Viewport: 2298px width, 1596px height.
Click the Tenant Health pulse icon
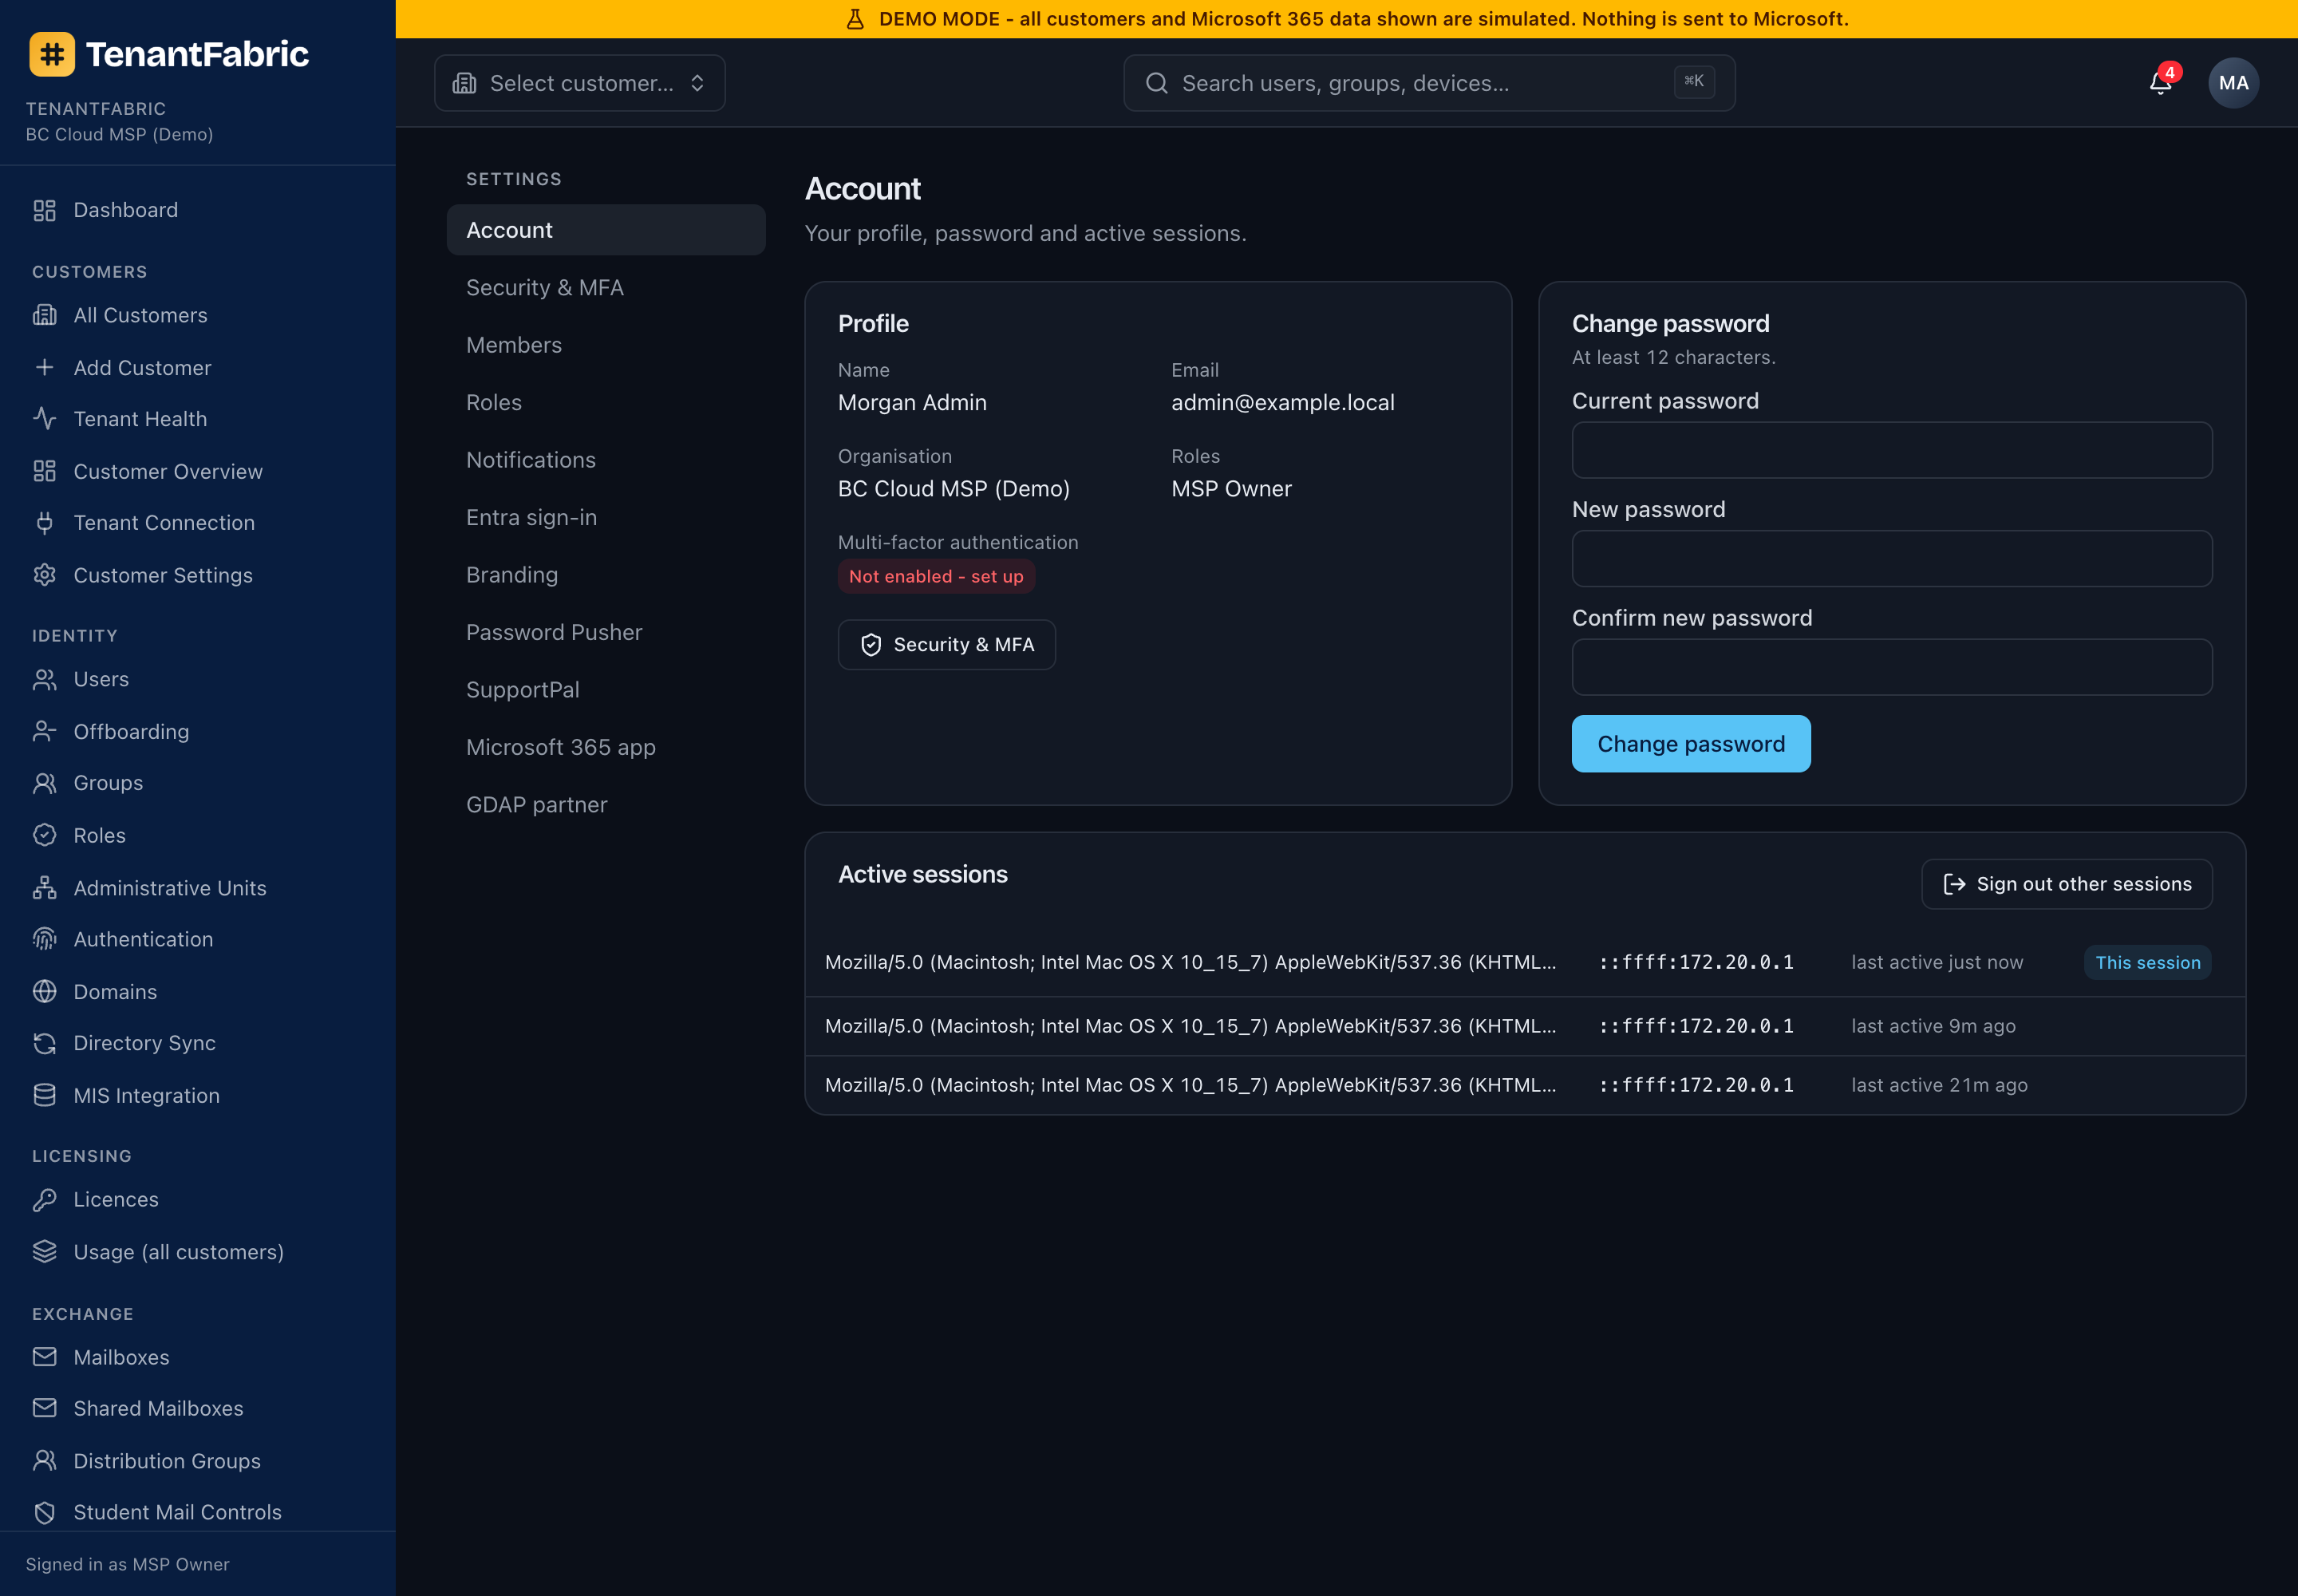pos(45,419)
